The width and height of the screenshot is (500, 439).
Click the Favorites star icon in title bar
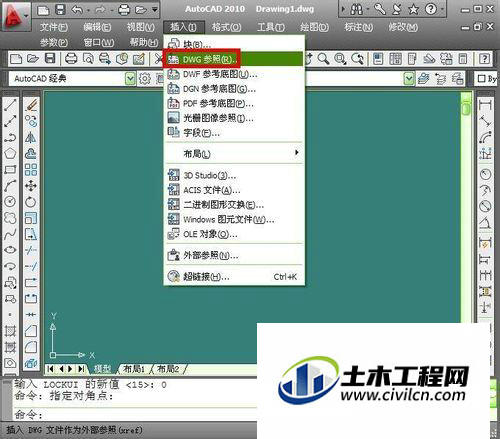414,9
